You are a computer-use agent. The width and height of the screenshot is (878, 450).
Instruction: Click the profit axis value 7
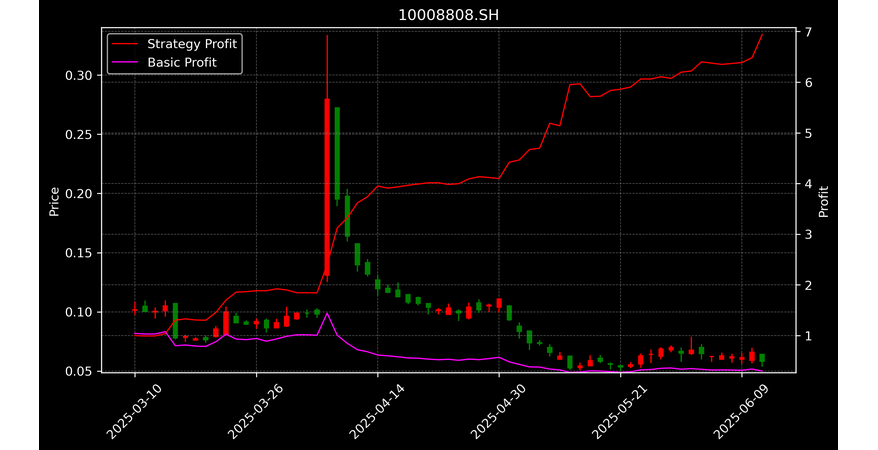tap(806, 32)
